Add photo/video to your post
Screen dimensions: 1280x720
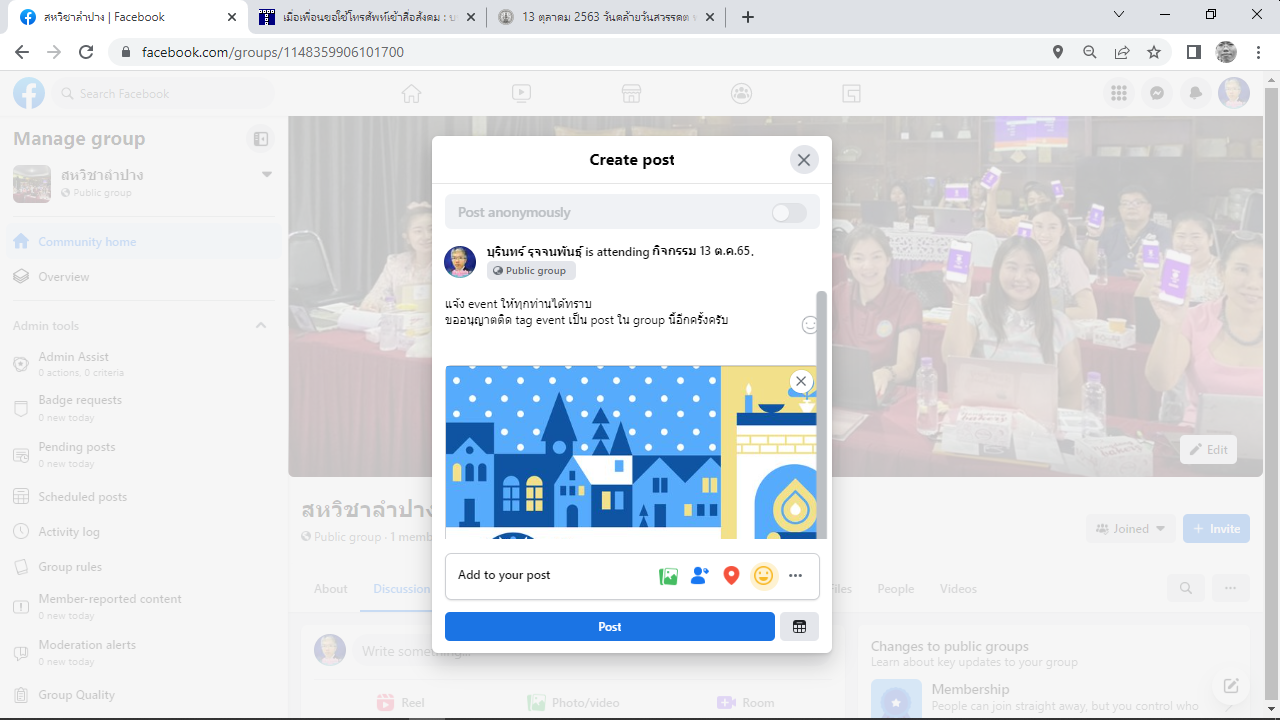[669, 576]
